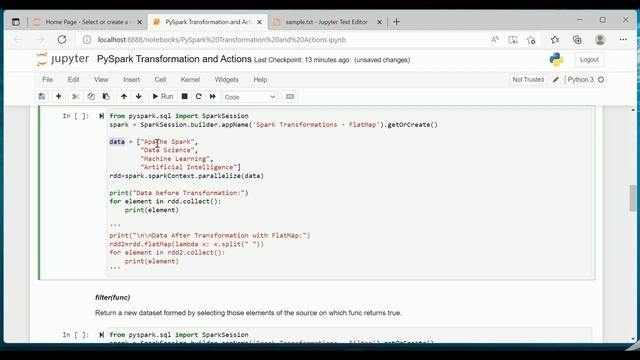Viewport: 640px width, 360px height.
Task: Click the Python 3 kernel idle indicator circle
Action: pyautogui.click(x=601, y=80)
